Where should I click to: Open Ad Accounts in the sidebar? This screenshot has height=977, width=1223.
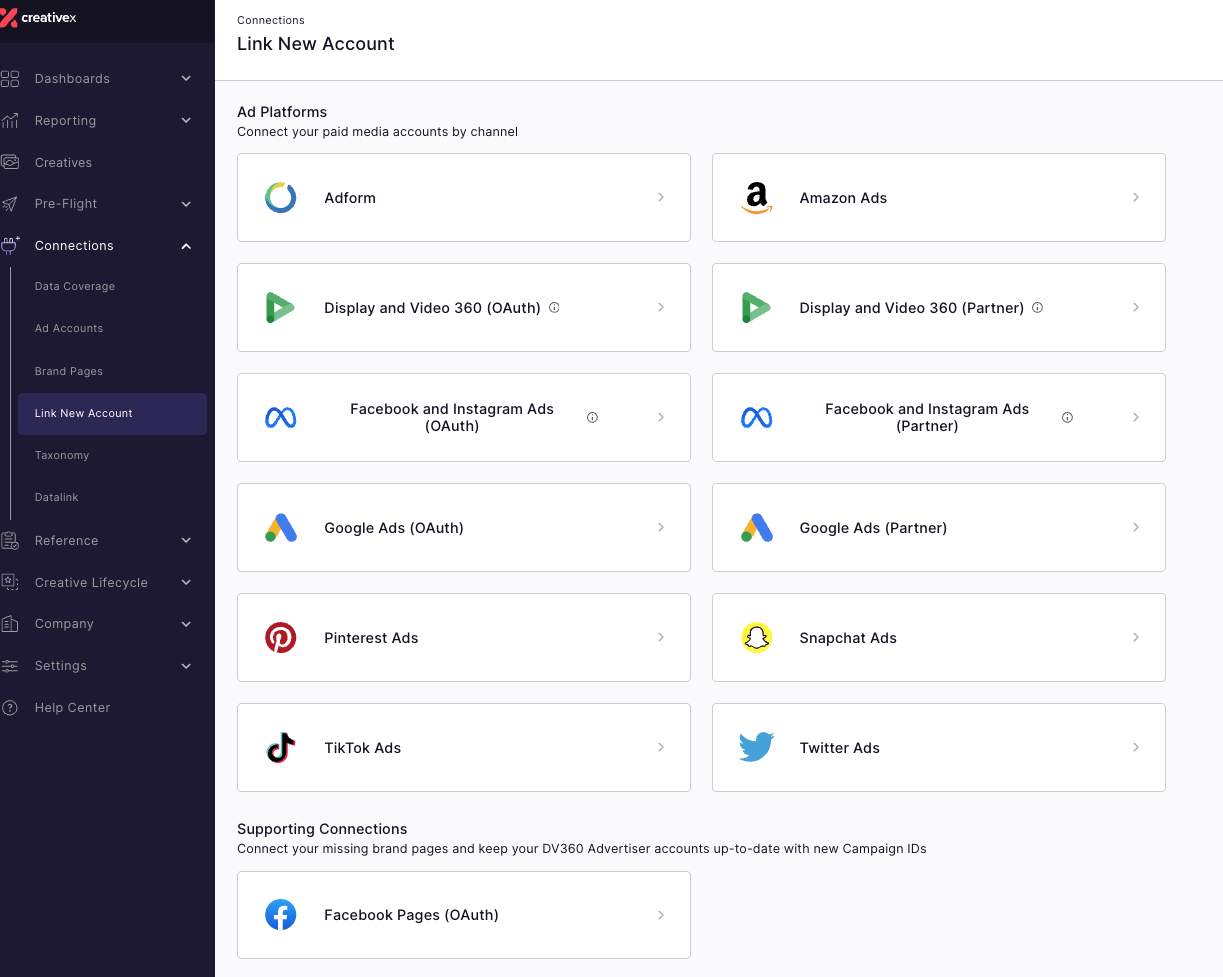click(x=69, y=329)
